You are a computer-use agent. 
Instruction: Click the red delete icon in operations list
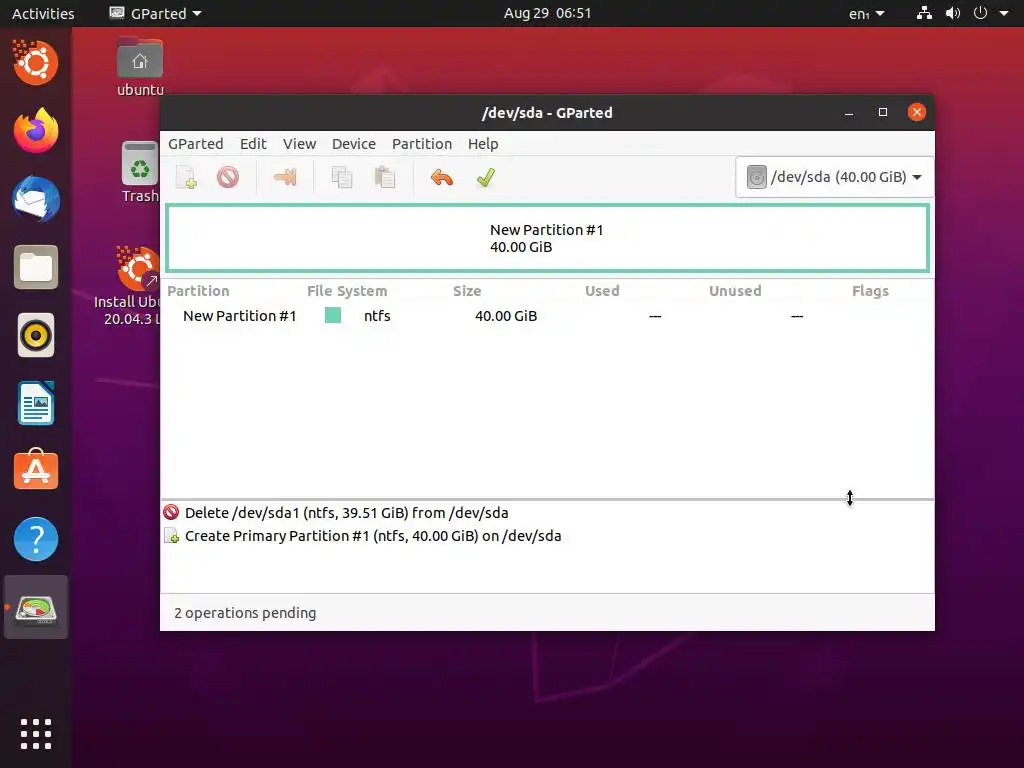tap(171, 512)
